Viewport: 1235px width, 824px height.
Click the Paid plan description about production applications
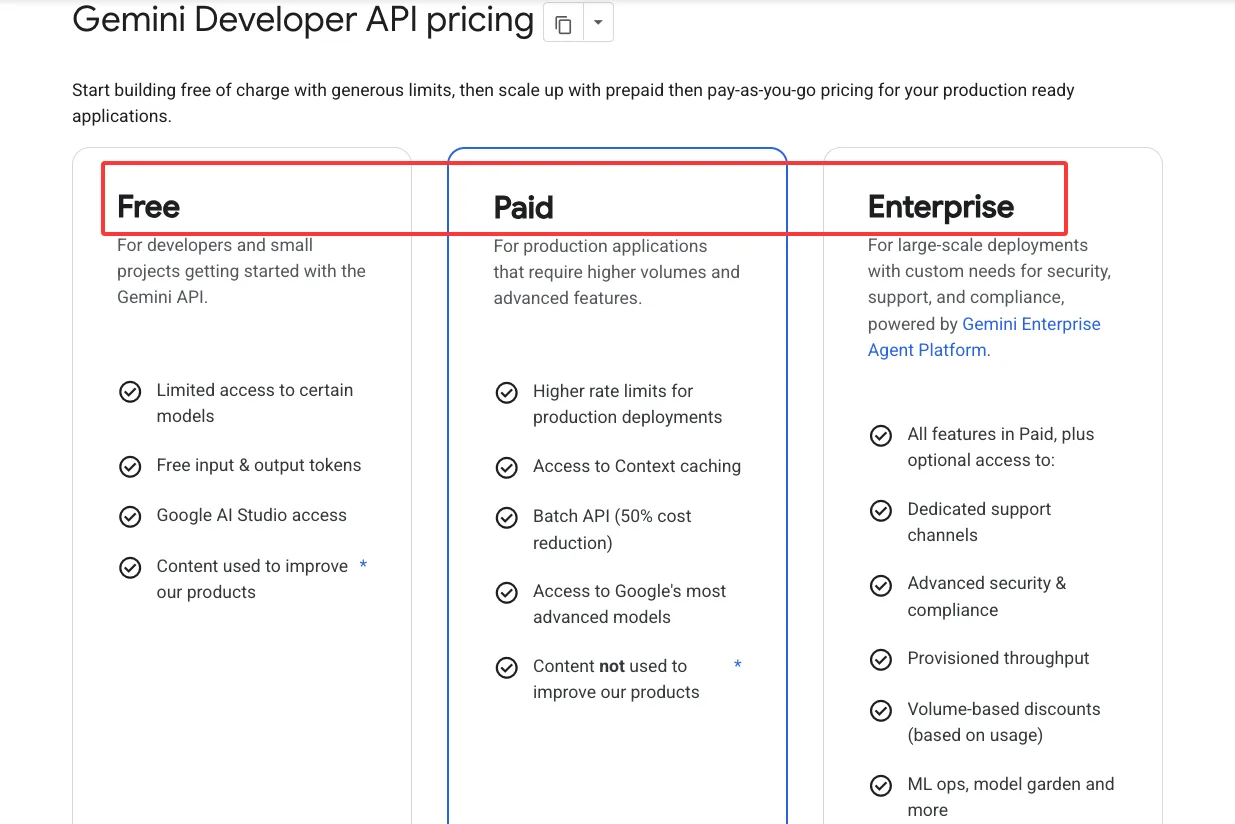[617, 272]
